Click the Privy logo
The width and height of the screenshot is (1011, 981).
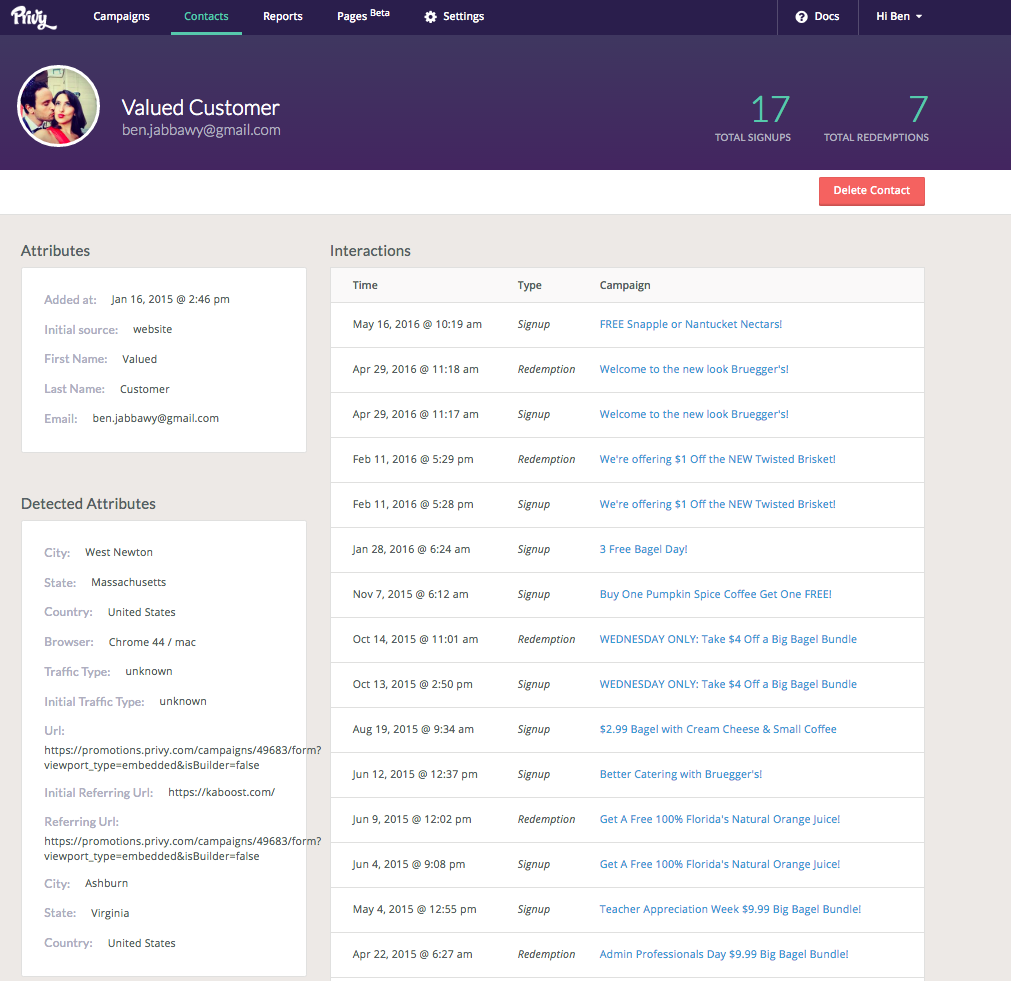click(x=34, y=17)
